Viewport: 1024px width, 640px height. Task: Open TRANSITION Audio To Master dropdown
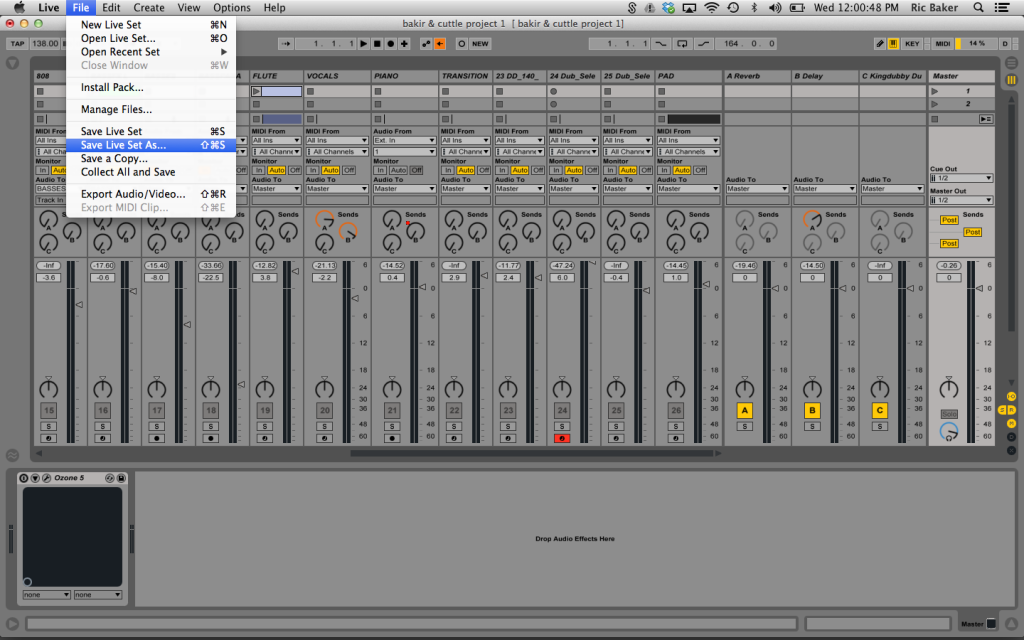pos(465,189)
